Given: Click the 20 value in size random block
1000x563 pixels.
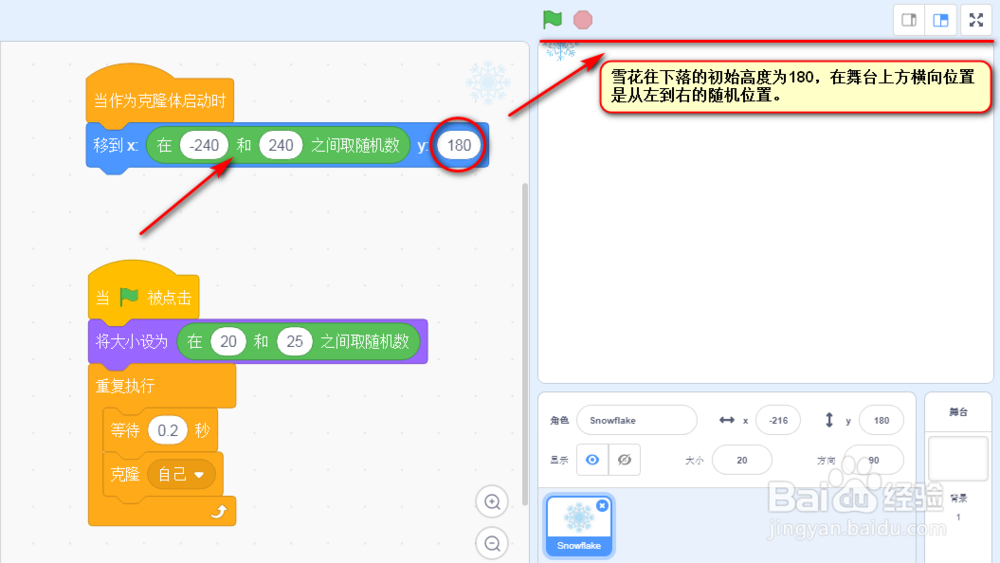Looking at the screenshot, I should (x=228, y=342).
